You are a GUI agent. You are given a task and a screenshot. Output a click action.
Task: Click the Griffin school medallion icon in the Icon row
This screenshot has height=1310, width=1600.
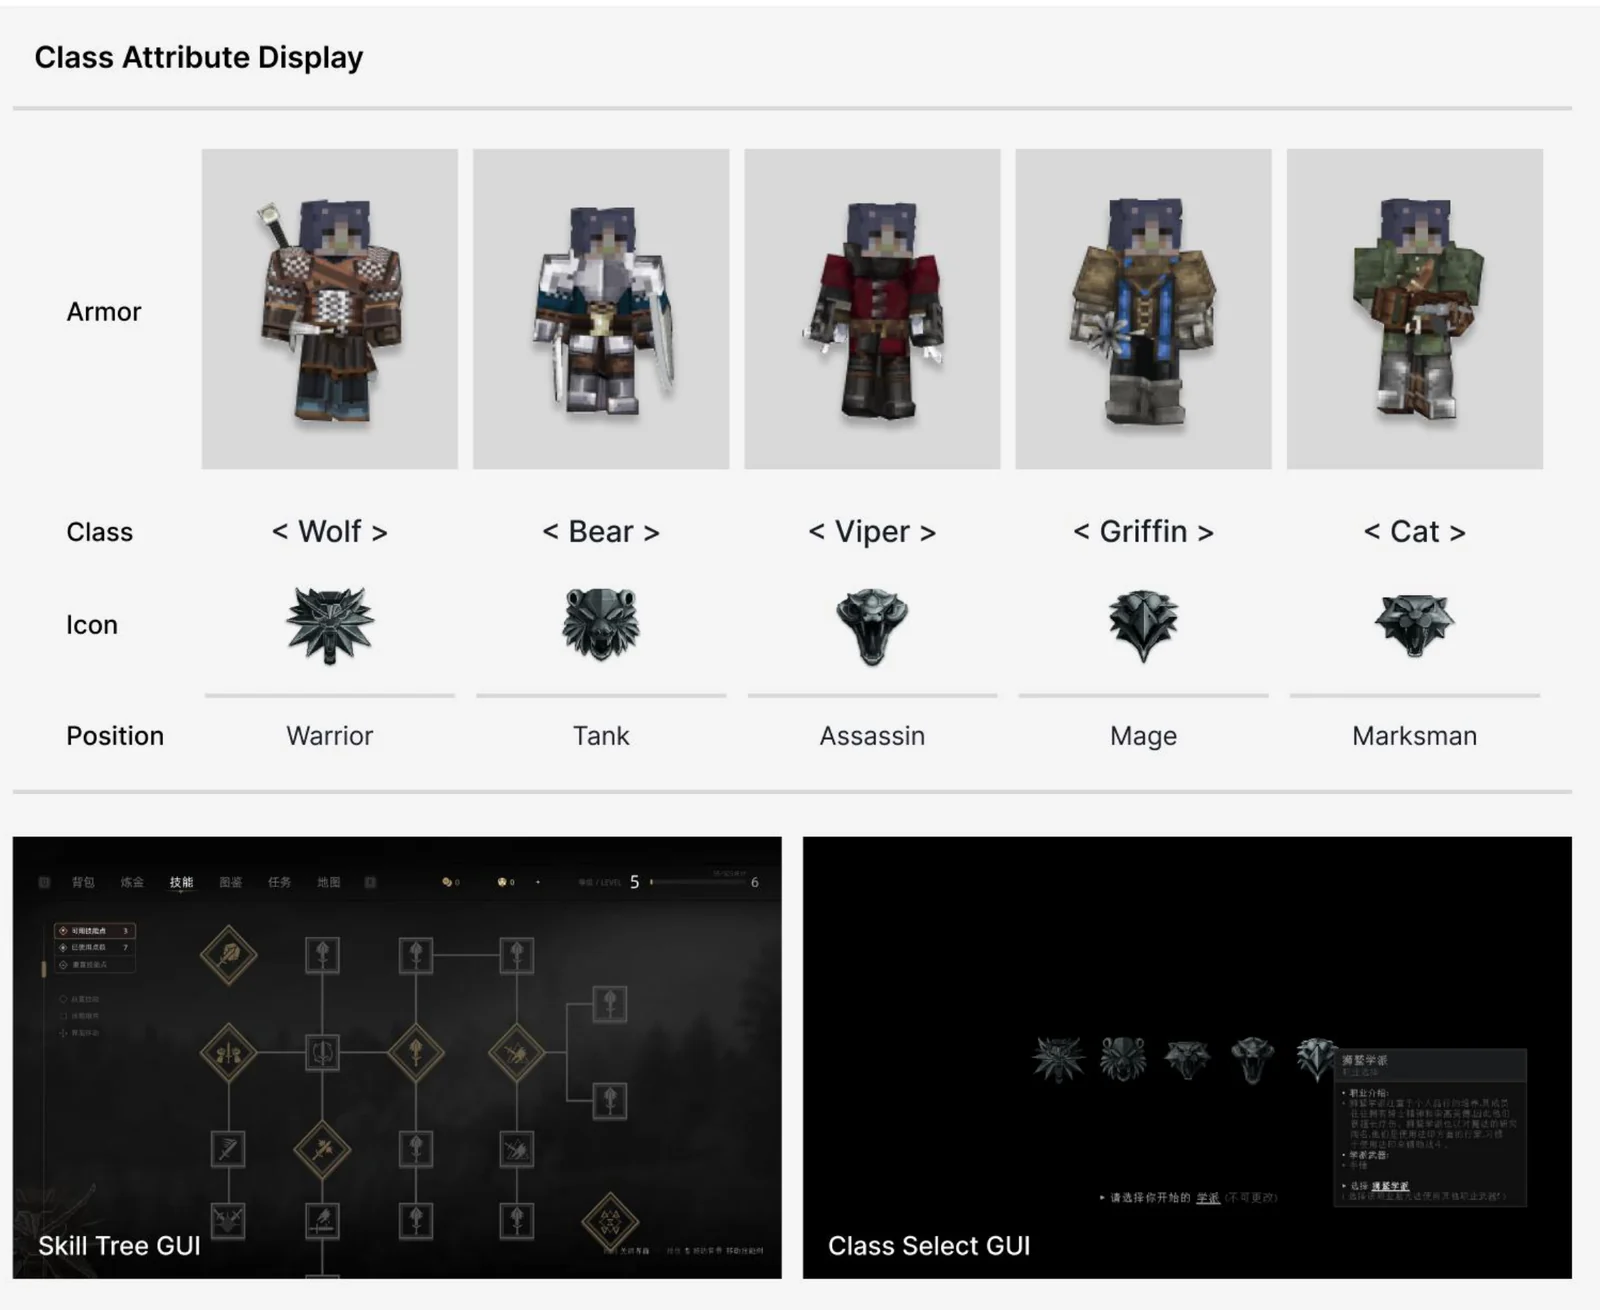(x=1143, y=626)
